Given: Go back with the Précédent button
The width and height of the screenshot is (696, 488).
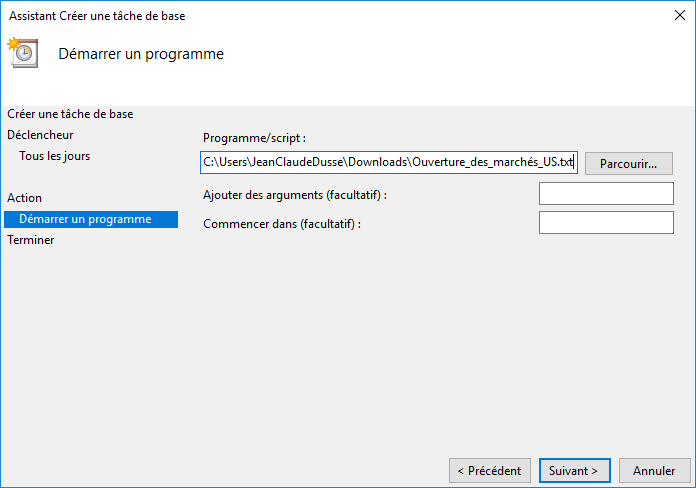Looking at the screenshot, I should [x=489, y=470].
